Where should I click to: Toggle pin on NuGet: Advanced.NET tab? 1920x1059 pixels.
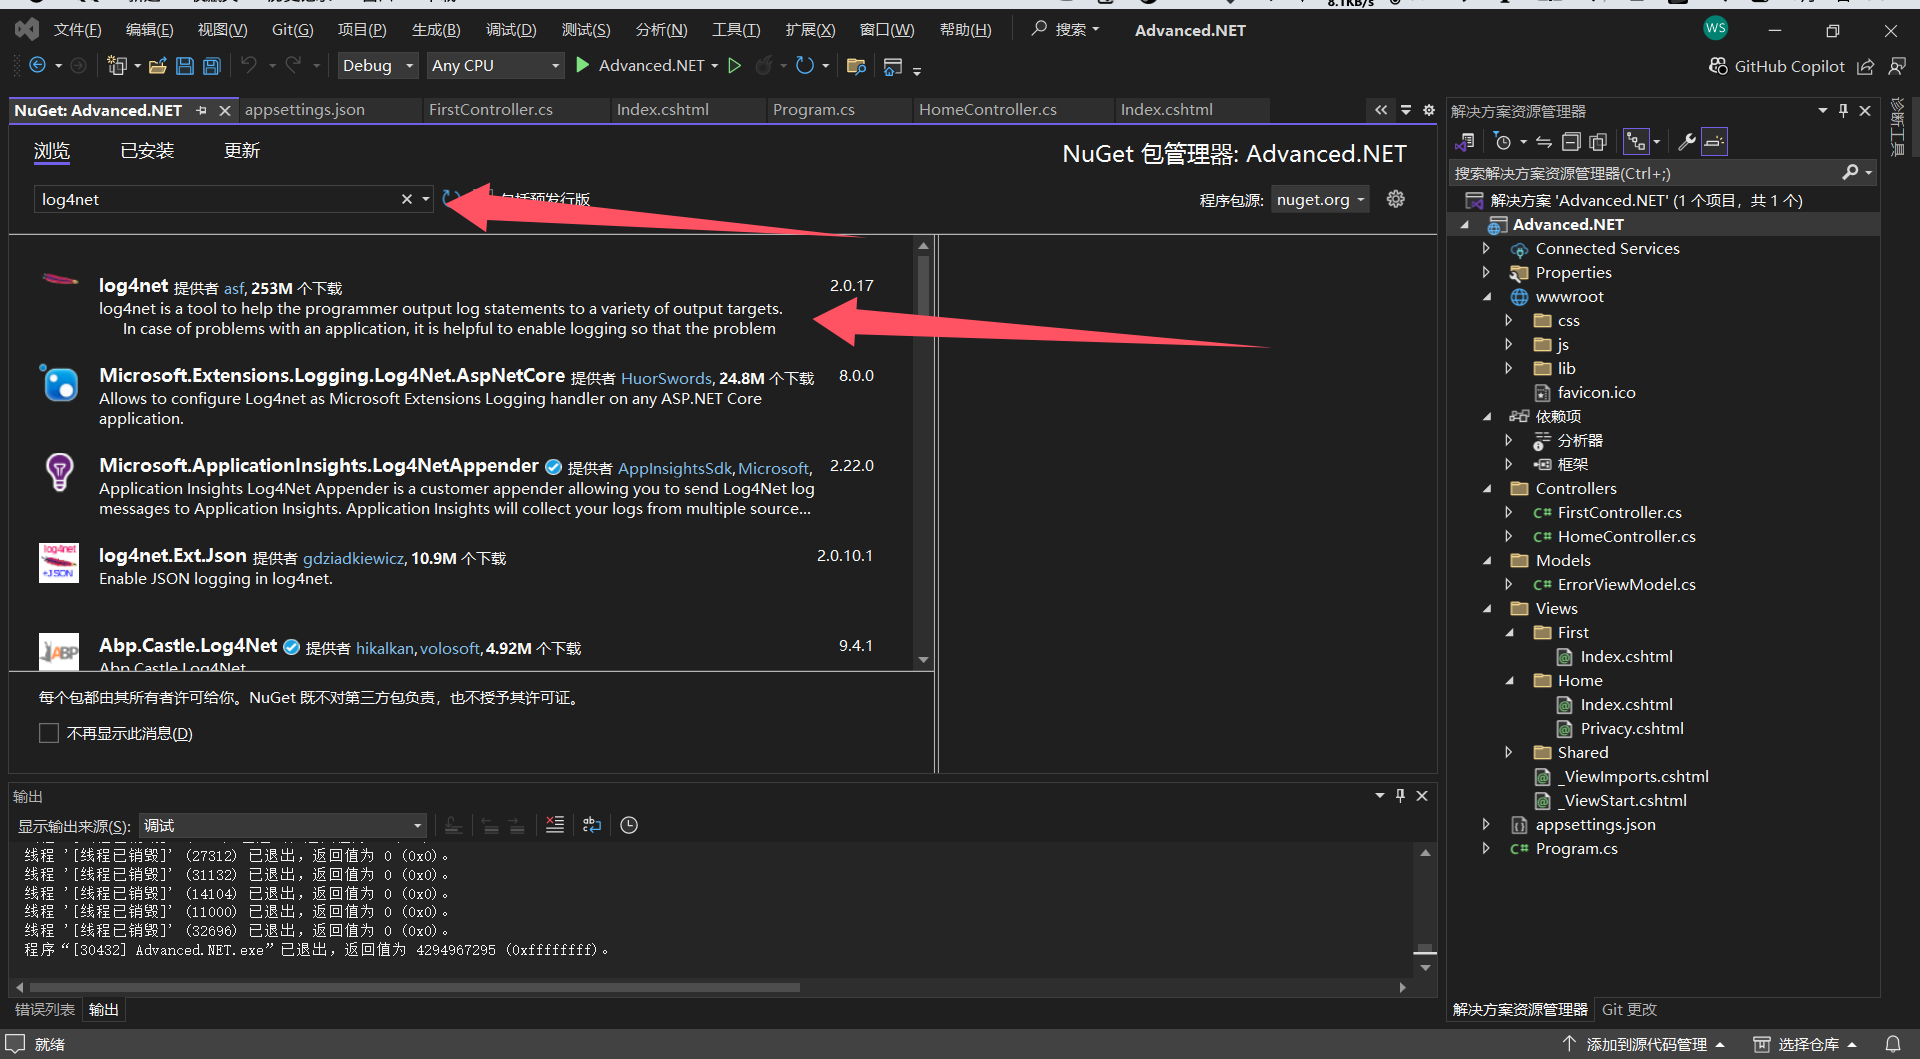click(x=201, y=110)
